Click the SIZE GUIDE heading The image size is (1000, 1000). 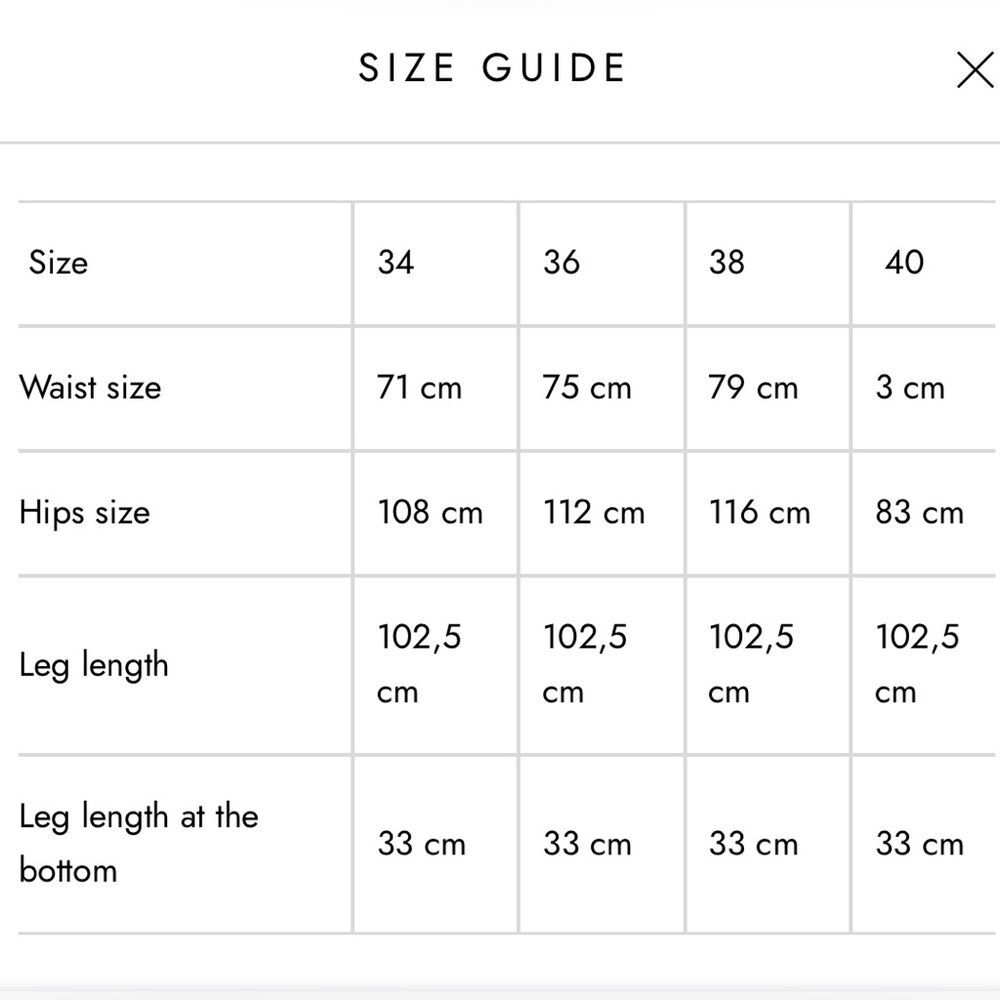point(493,68)
